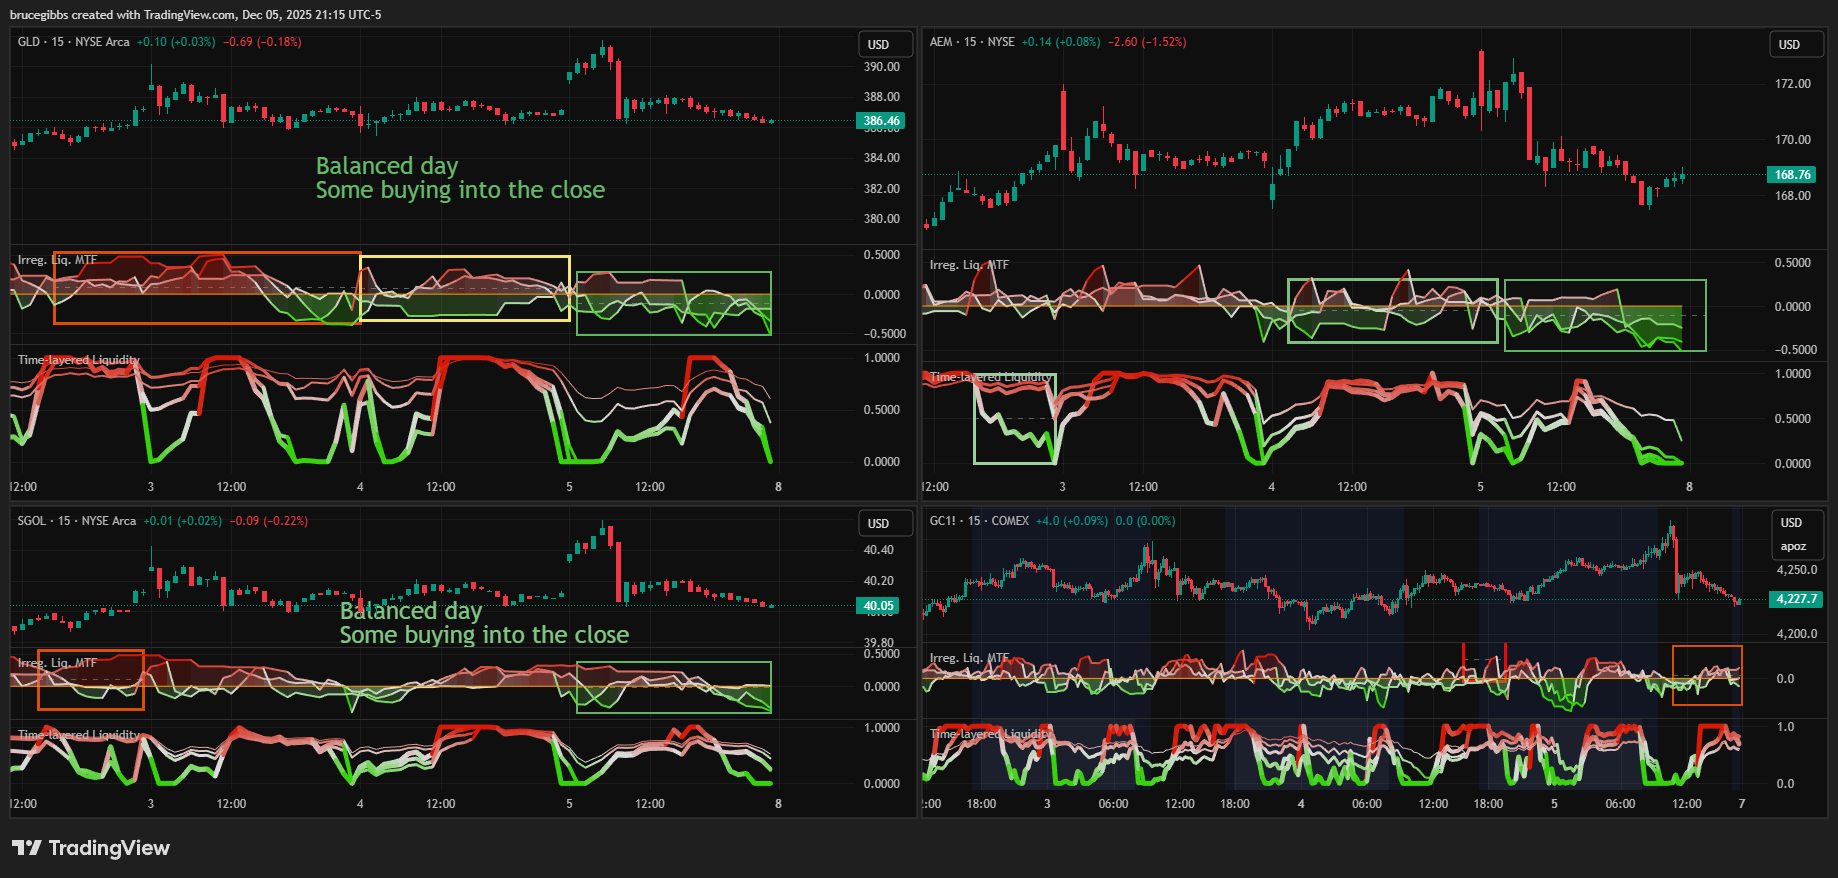The height and width of the screenshot is (878, 1838).
Task: Click the 4,227.7 price label on GC1!
Action: [x=1796, y=599]
